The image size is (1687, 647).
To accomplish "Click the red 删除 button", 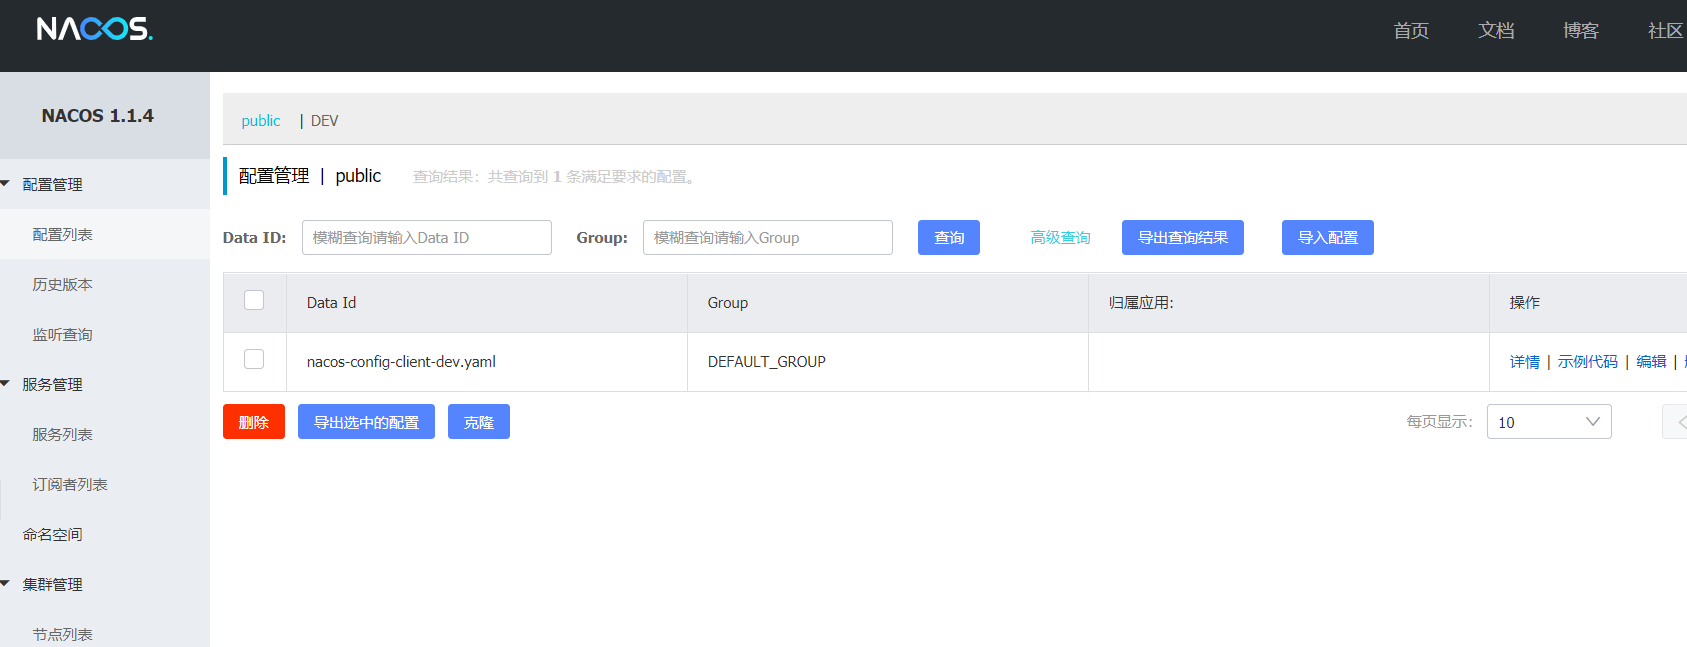I will tap(254, 422).
